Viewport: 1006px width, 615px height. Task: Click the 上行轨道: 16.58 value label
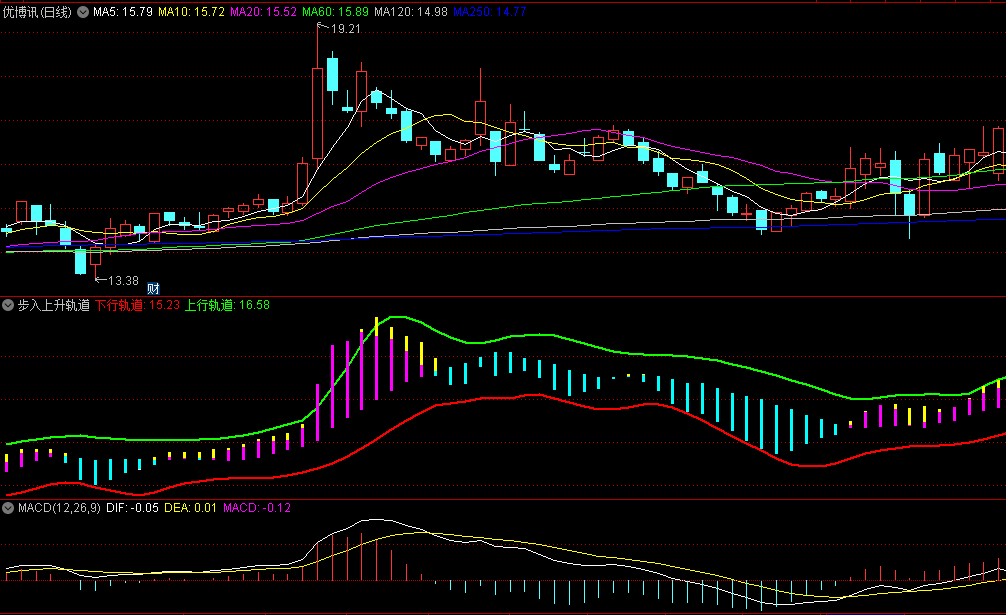[x=227, y=305]
